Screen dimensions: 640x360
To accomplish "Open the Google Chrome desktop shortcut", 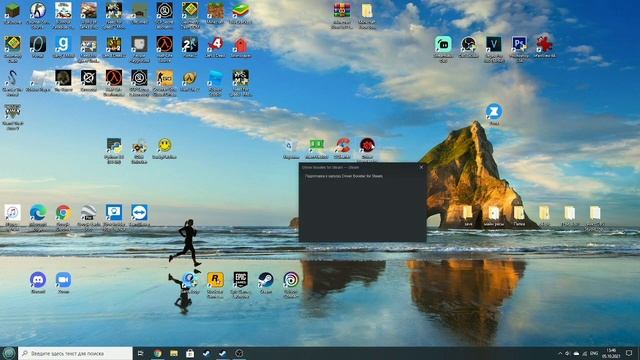I will 63,213.
